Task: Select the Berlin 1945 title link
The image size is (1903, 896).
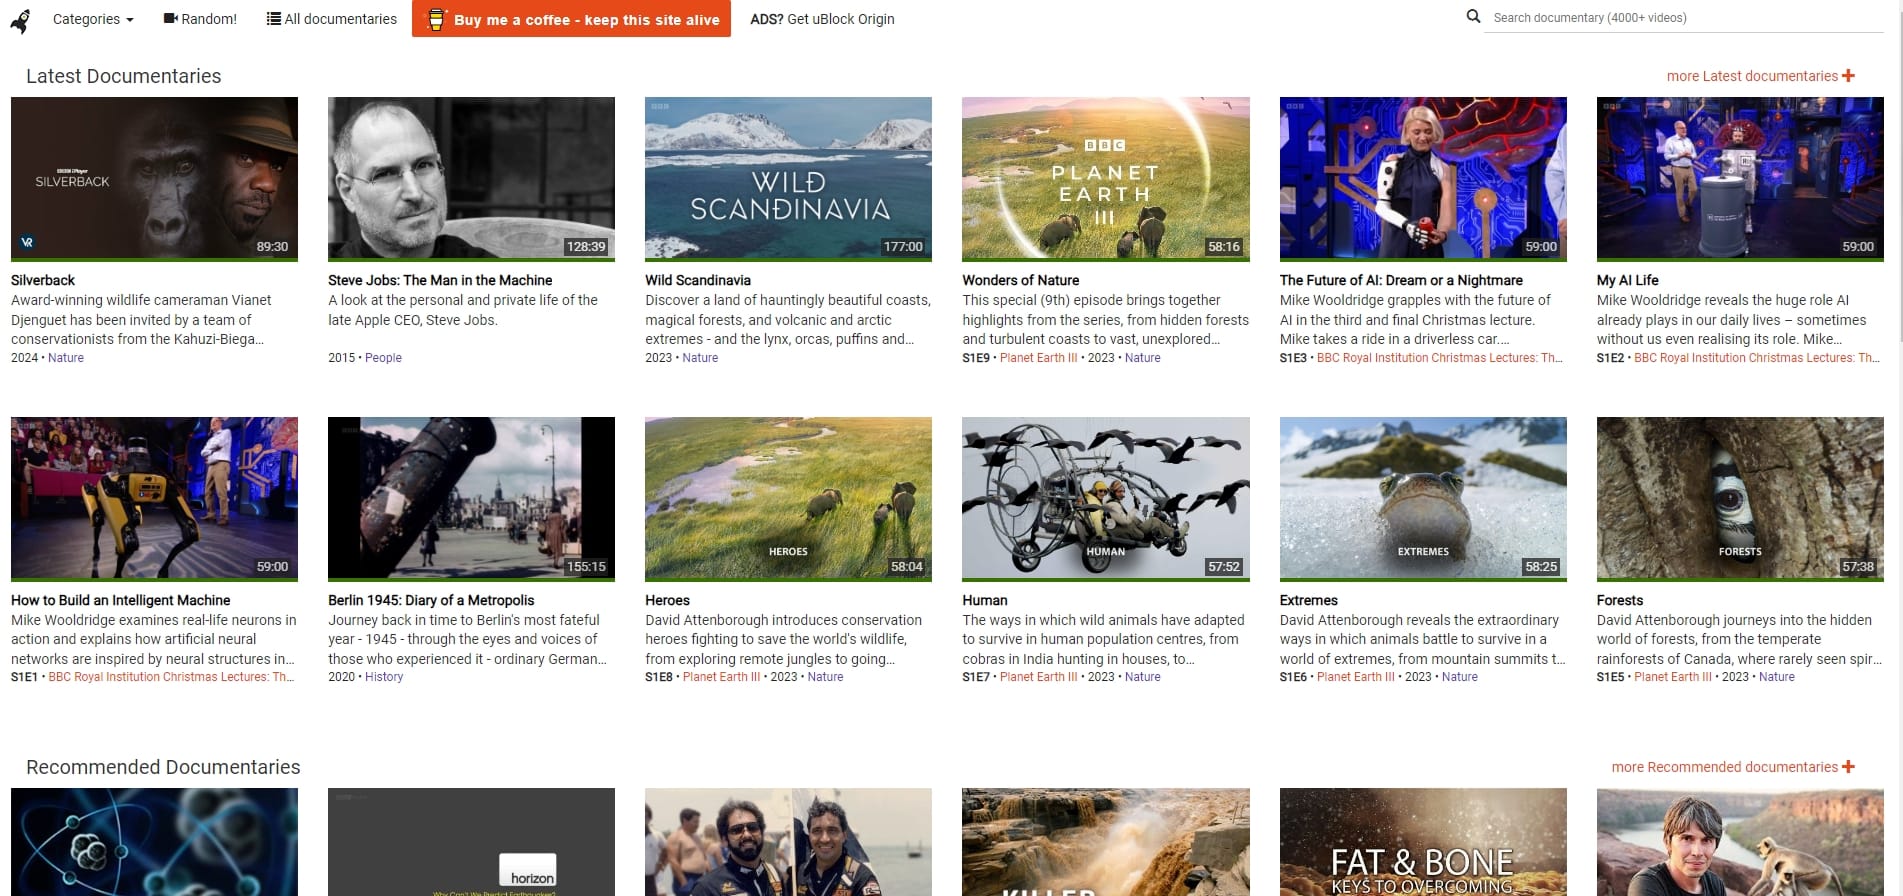Action: pos(431,600)
